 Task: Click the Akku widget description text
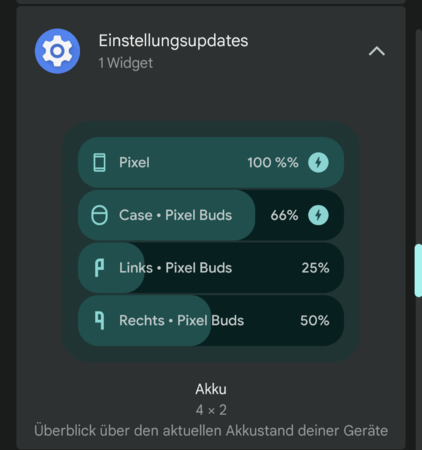[x=211, y=431]
